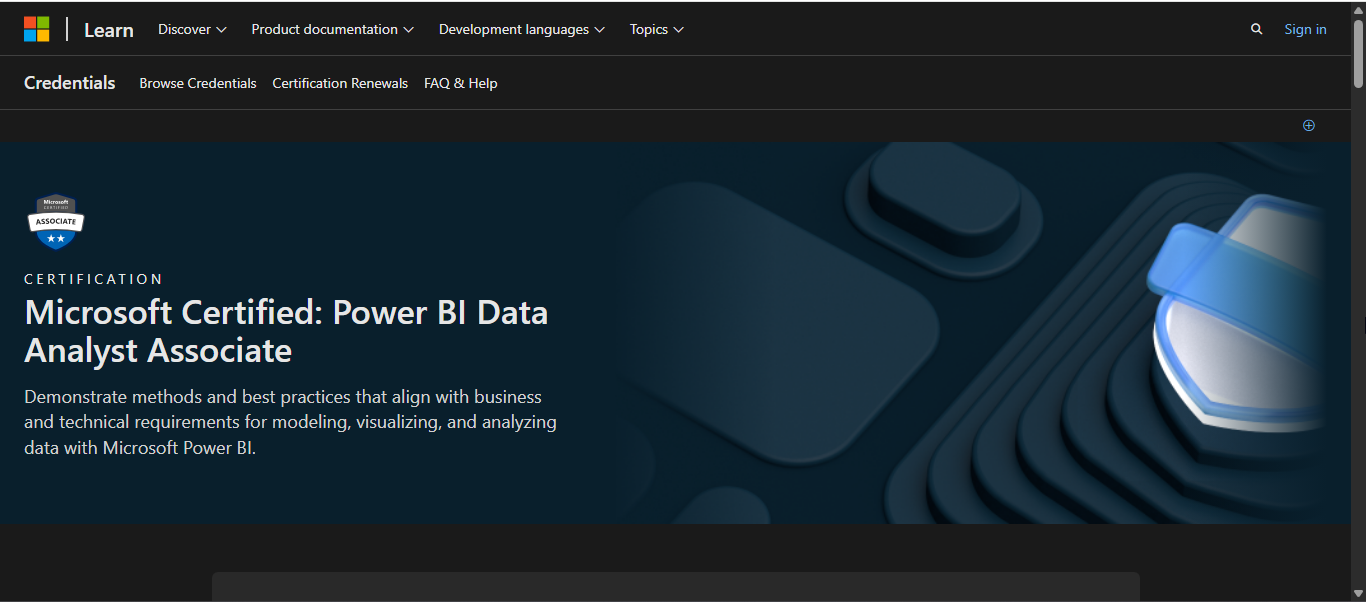Click the gray content card at page bottom
Screen dimensions: 1366x602
coord(675,586)
